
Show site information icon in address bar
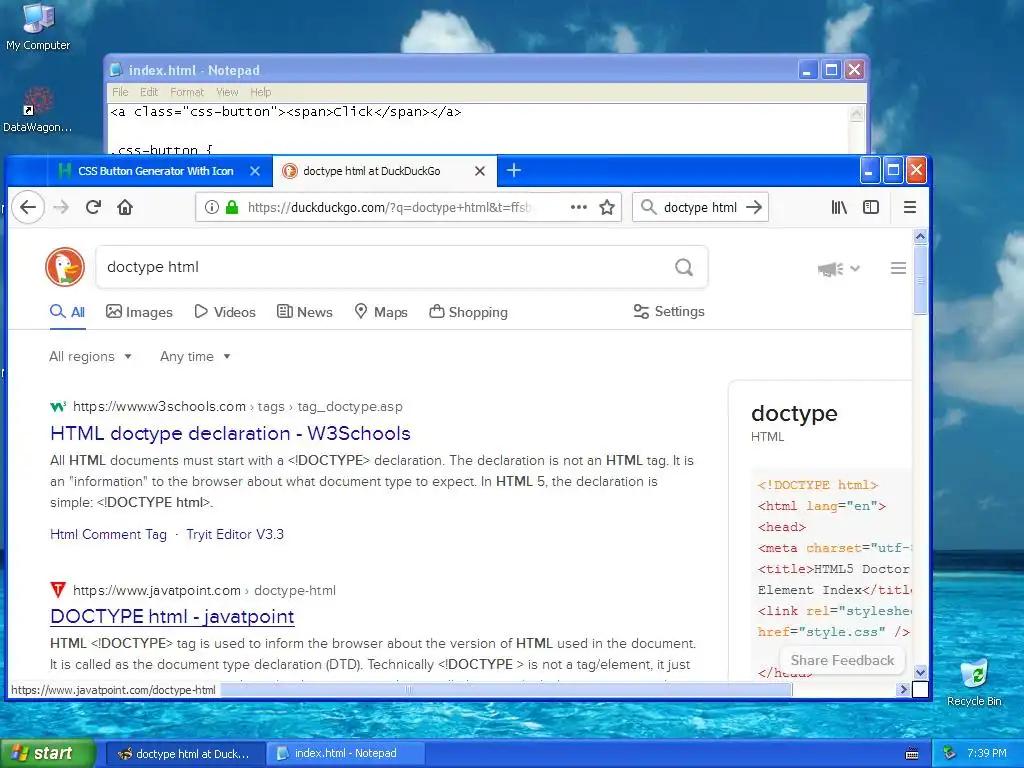coord(212,208)
